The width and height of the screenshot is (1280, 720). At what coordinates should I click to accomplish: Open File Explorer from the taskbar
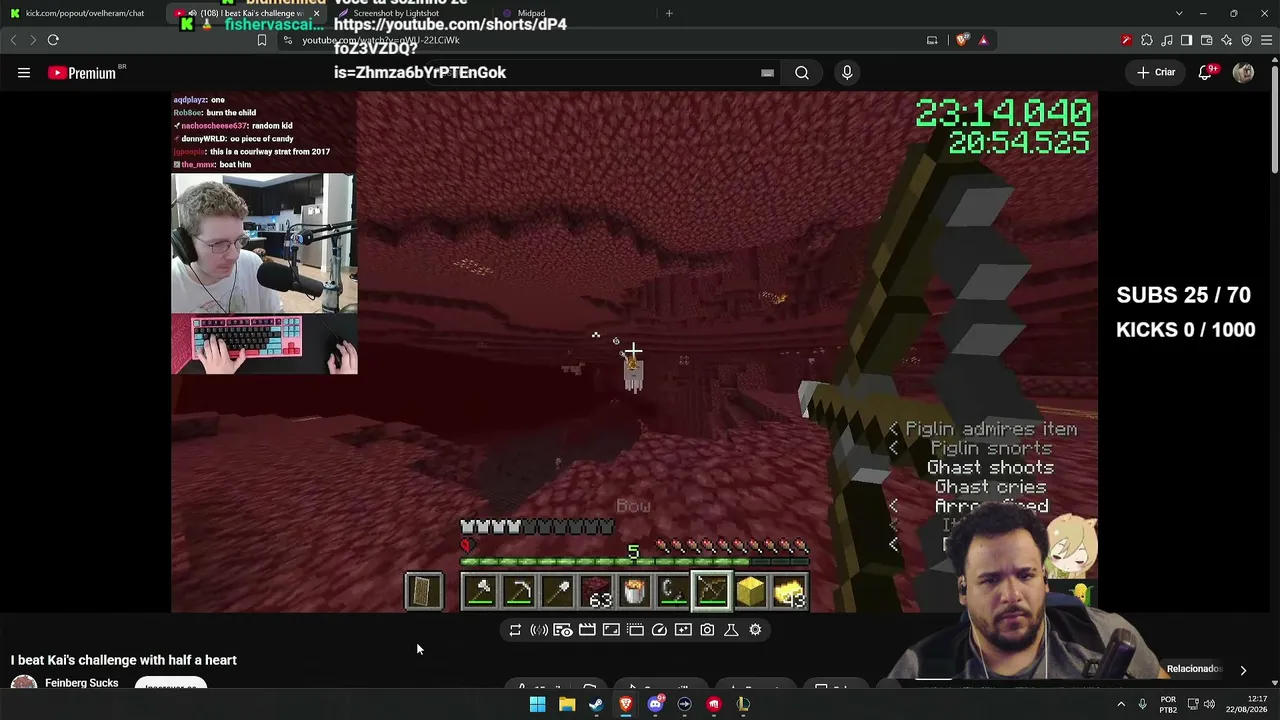pyautogui.click(x=567, y=705)
